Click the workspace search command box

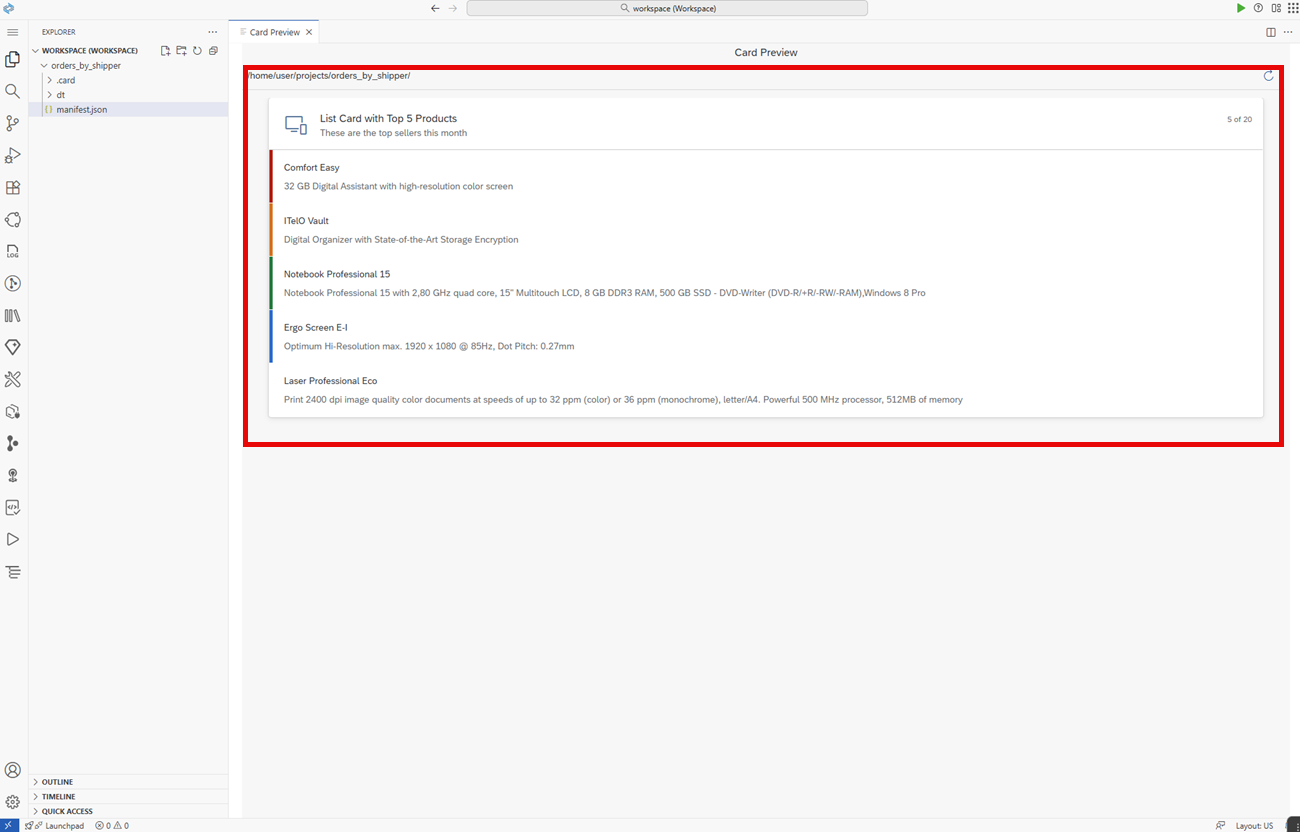point(667,8)
